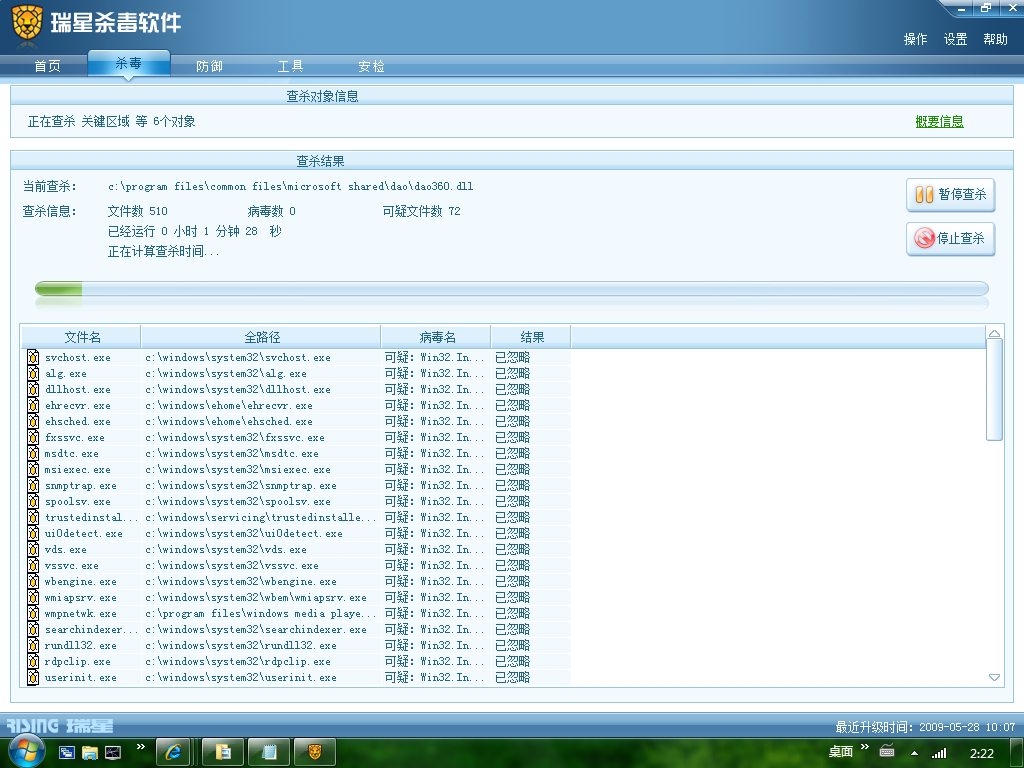The image size is (1024, 768).
Task: Stop the scan with 停止查杀
Action: pyautogui.click(x=950, y=238)
